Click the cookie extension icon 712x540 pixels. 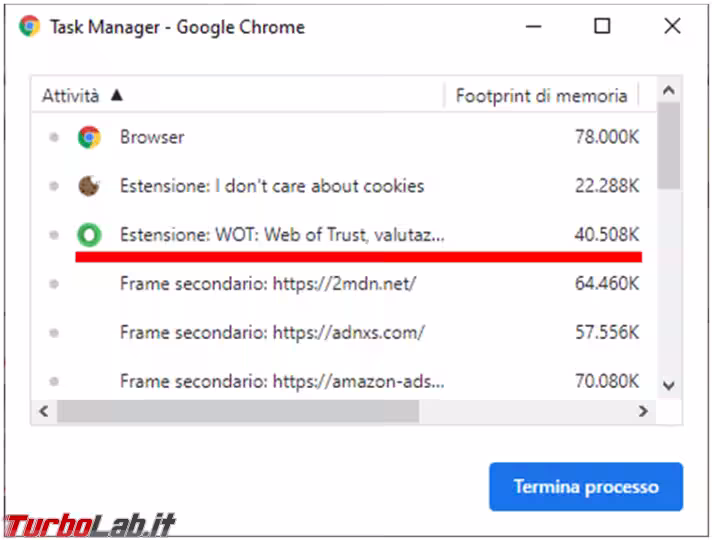tap(89, 186)
